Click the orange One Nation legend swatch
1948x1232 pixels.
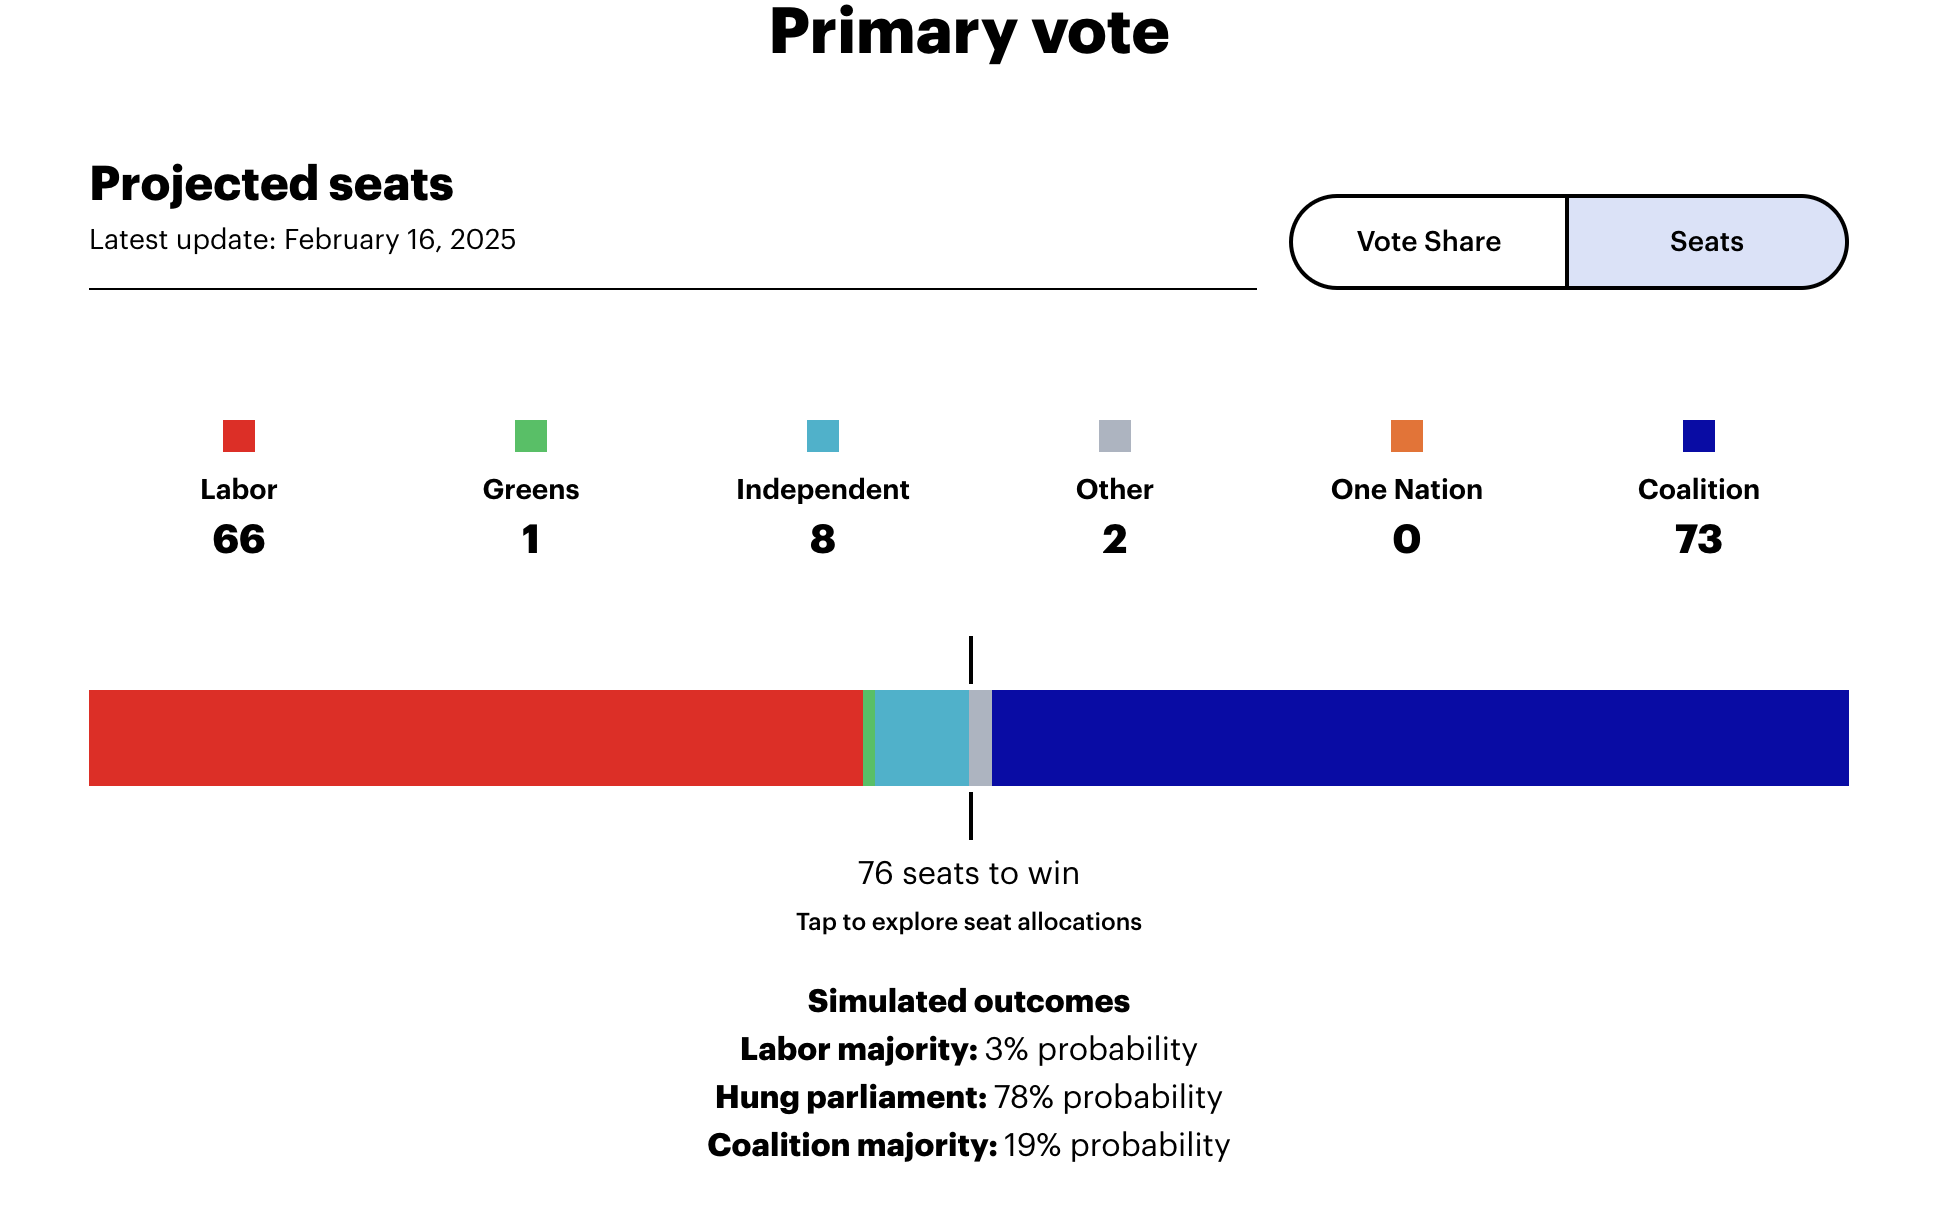(x=1407, y=436)
